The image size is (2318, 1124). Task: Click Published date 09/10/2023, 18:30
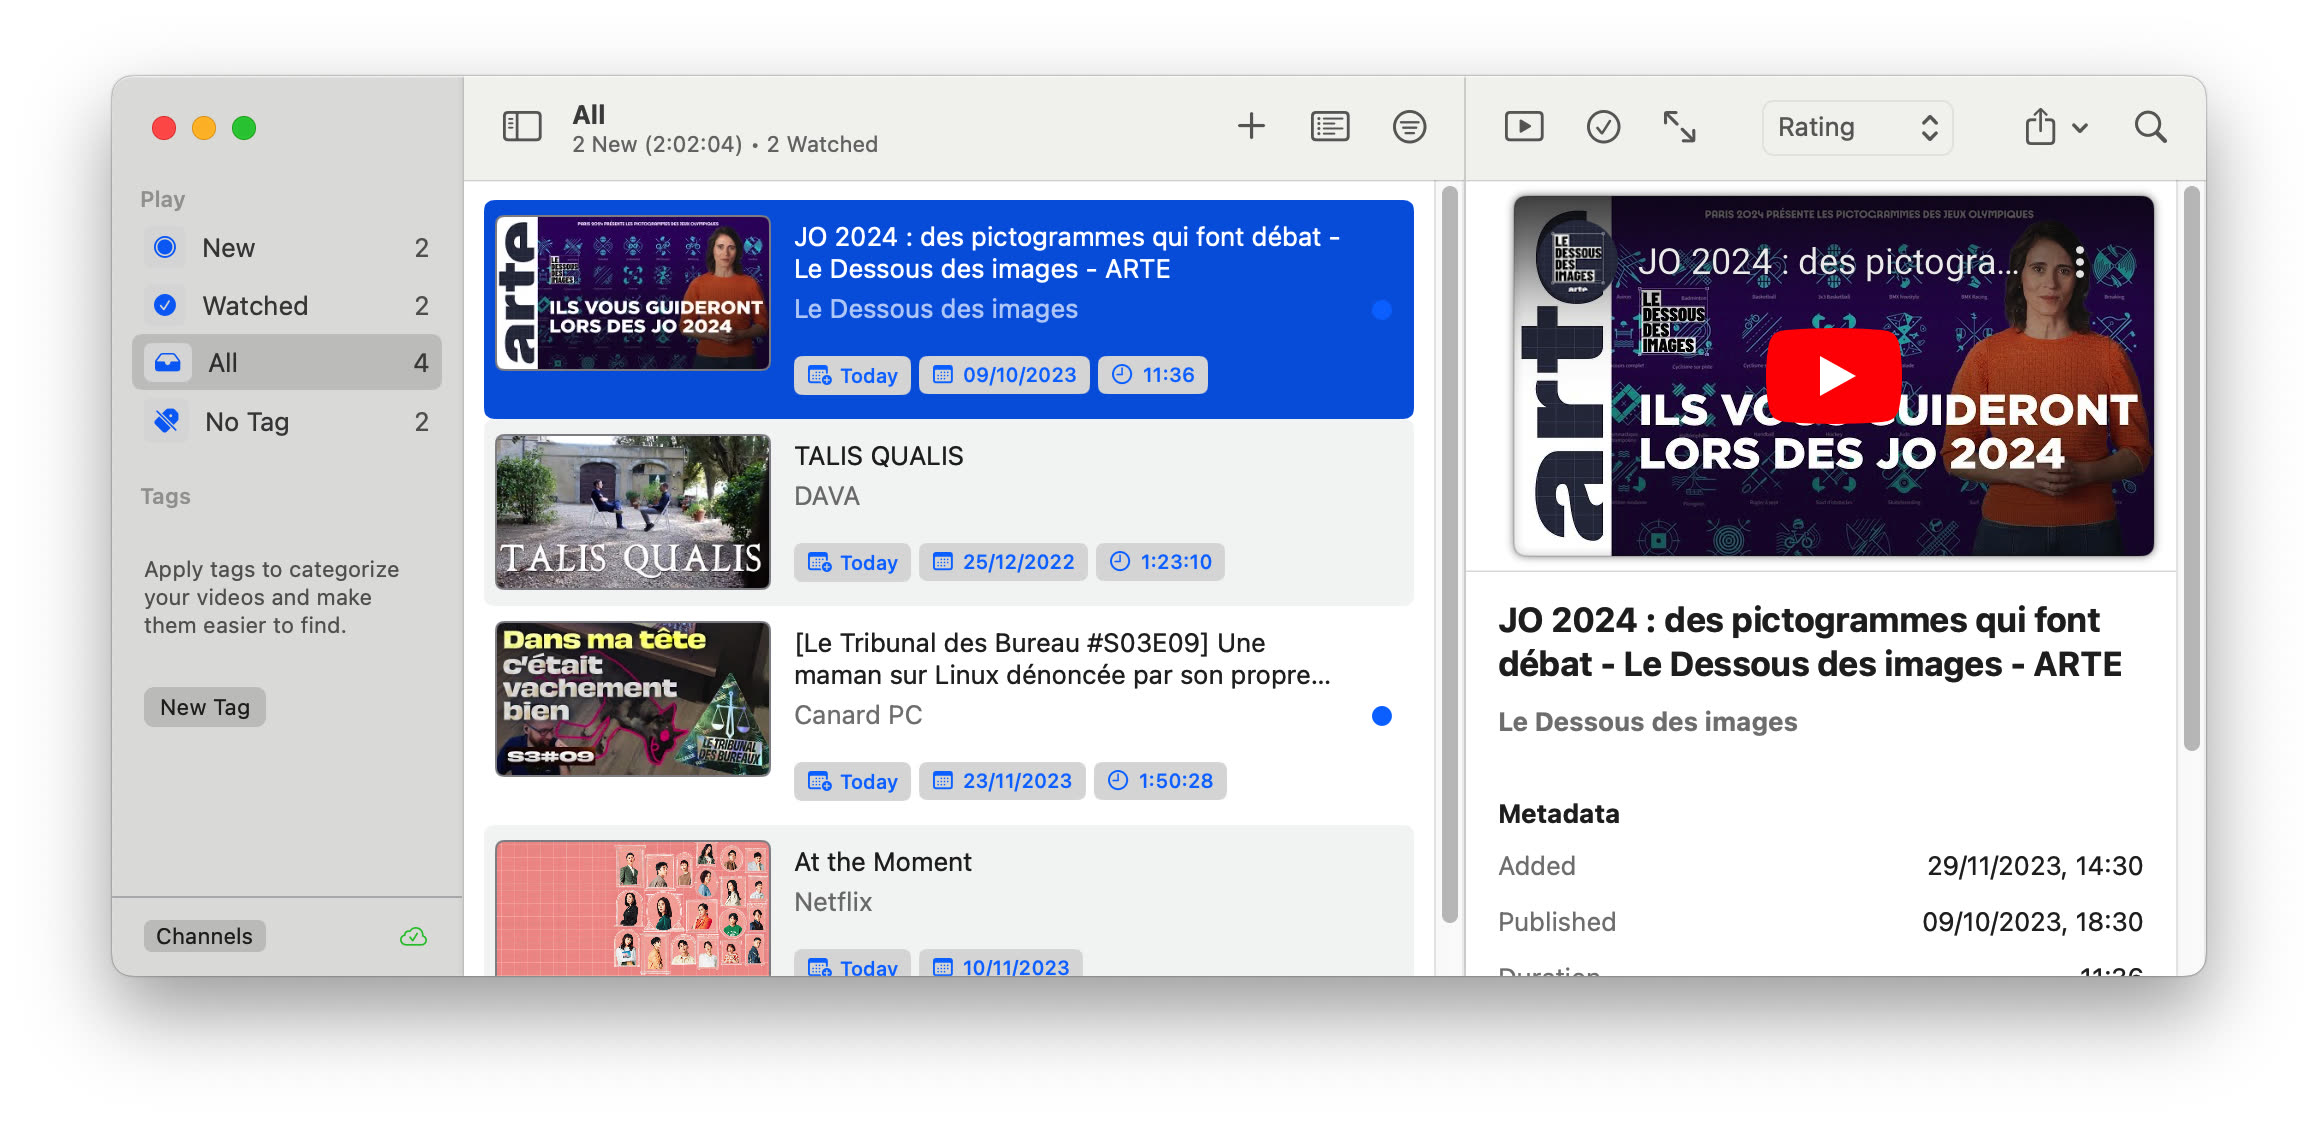(x=2032, y=922)
